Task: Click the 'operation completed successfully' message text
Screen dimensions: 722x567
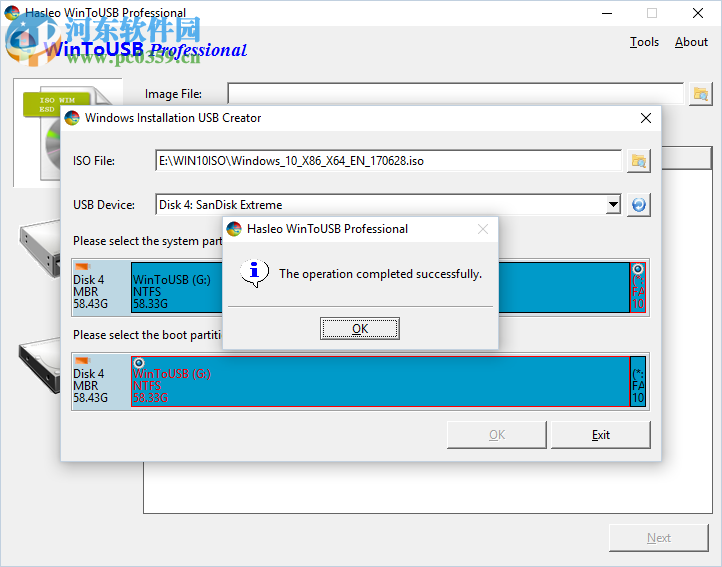Action: [x=380, y=274]
